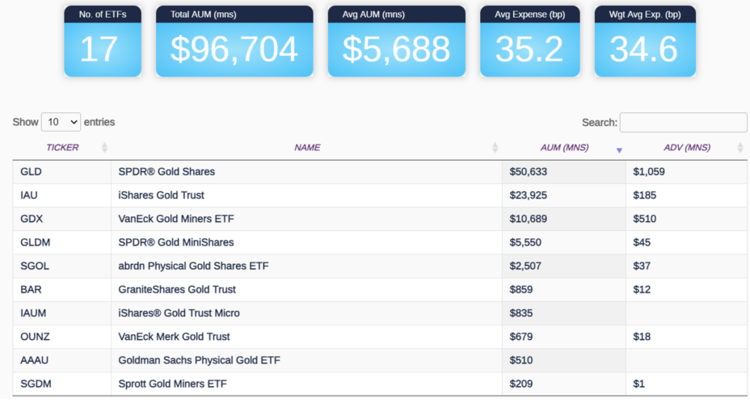Click the Avg Expense (bp) card

[x=530, y=41]
